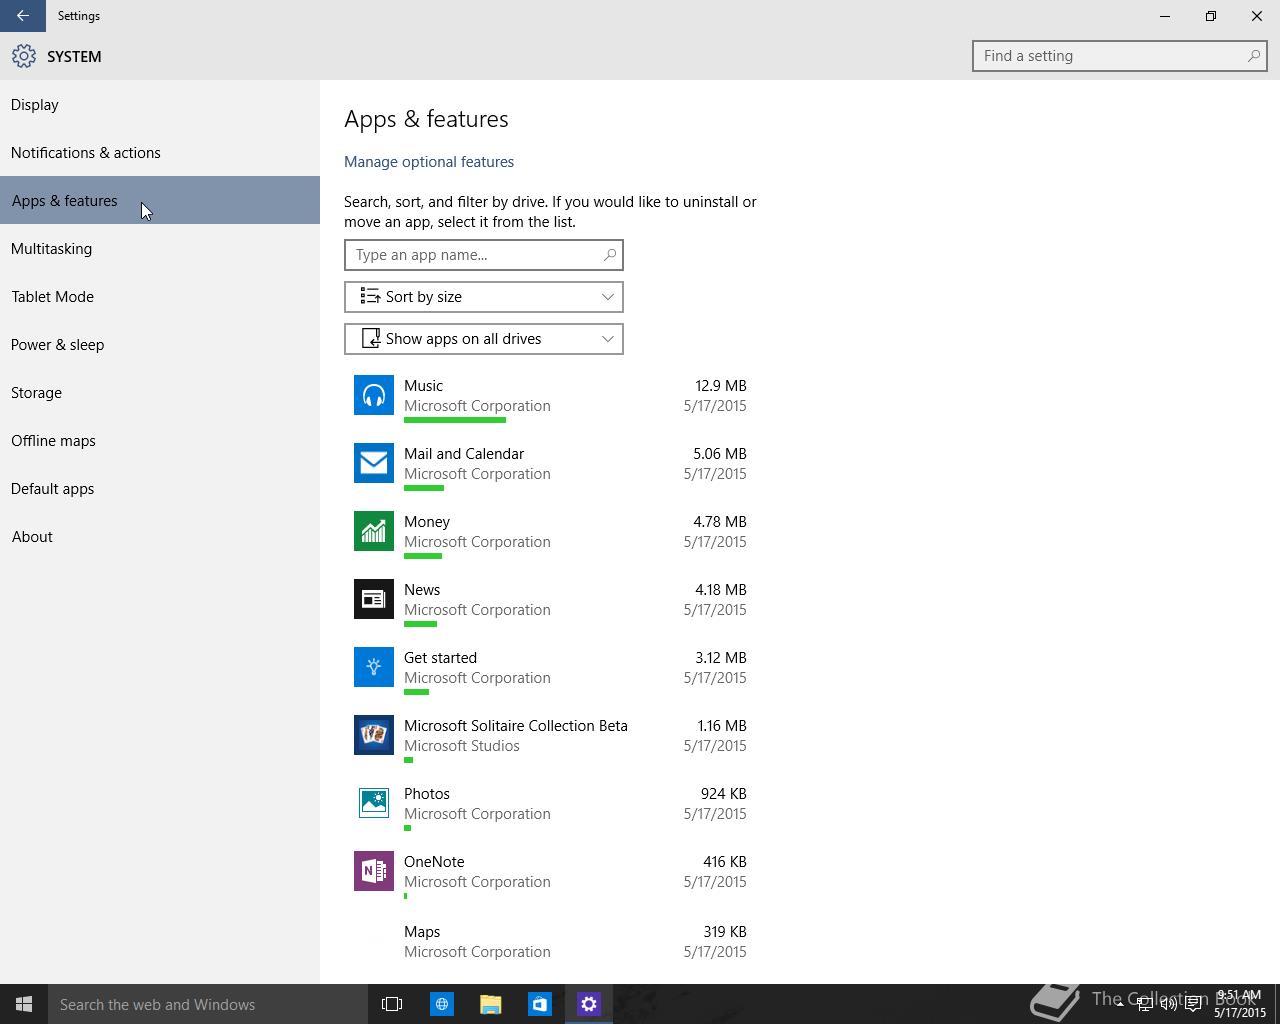
Task: Click Manage optional features link
Action: pyautogui.click(x=429, y=161)
